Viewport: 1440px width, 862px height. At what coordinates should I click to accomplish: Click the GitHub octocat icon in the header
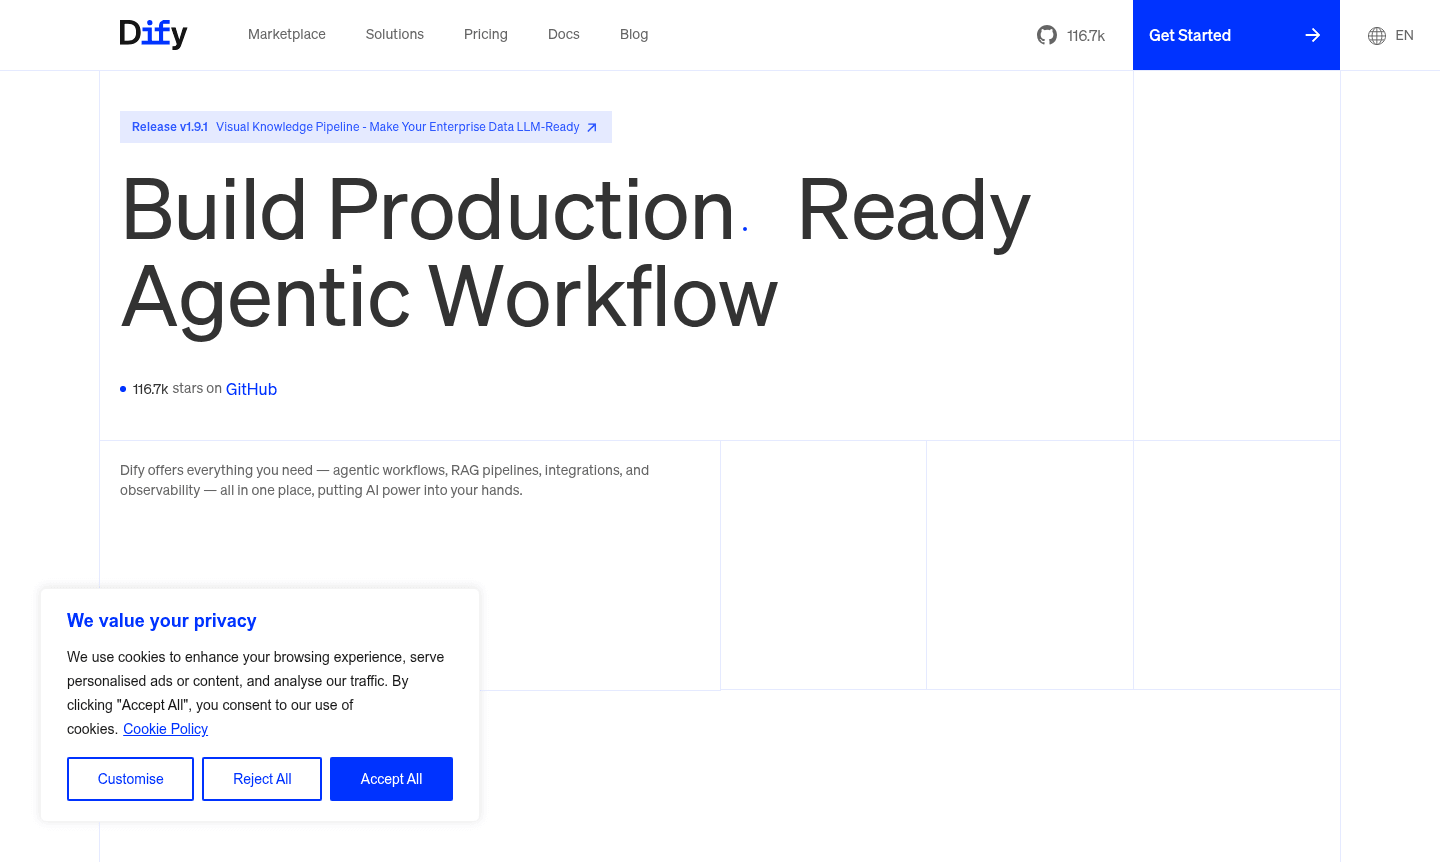coord(1046,35)
